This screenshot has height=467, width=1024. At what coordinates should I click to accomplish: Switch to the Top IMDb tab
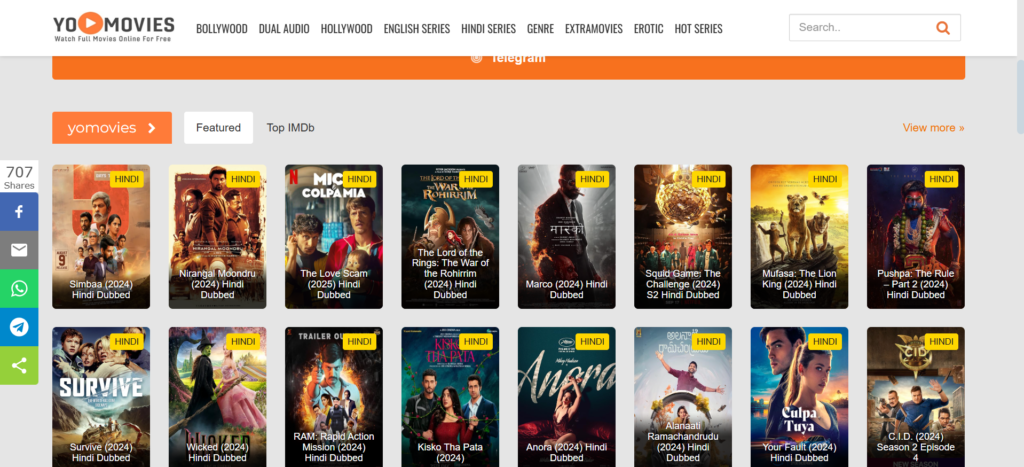pos(291,127)
